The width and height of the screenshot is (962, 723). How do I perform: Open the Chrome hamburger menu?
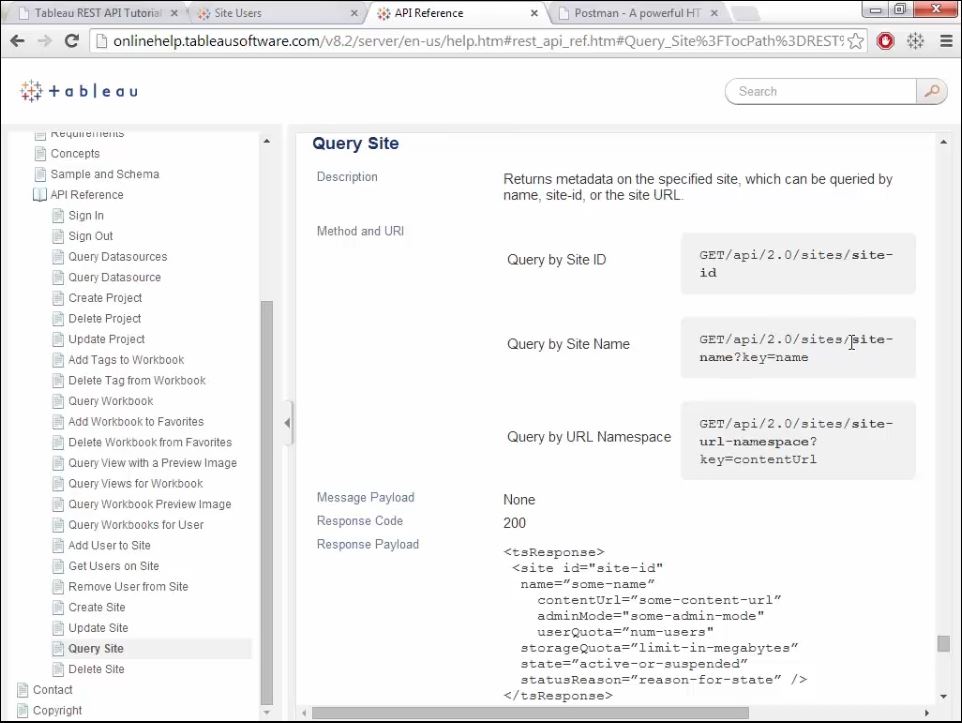pos(946,41)
